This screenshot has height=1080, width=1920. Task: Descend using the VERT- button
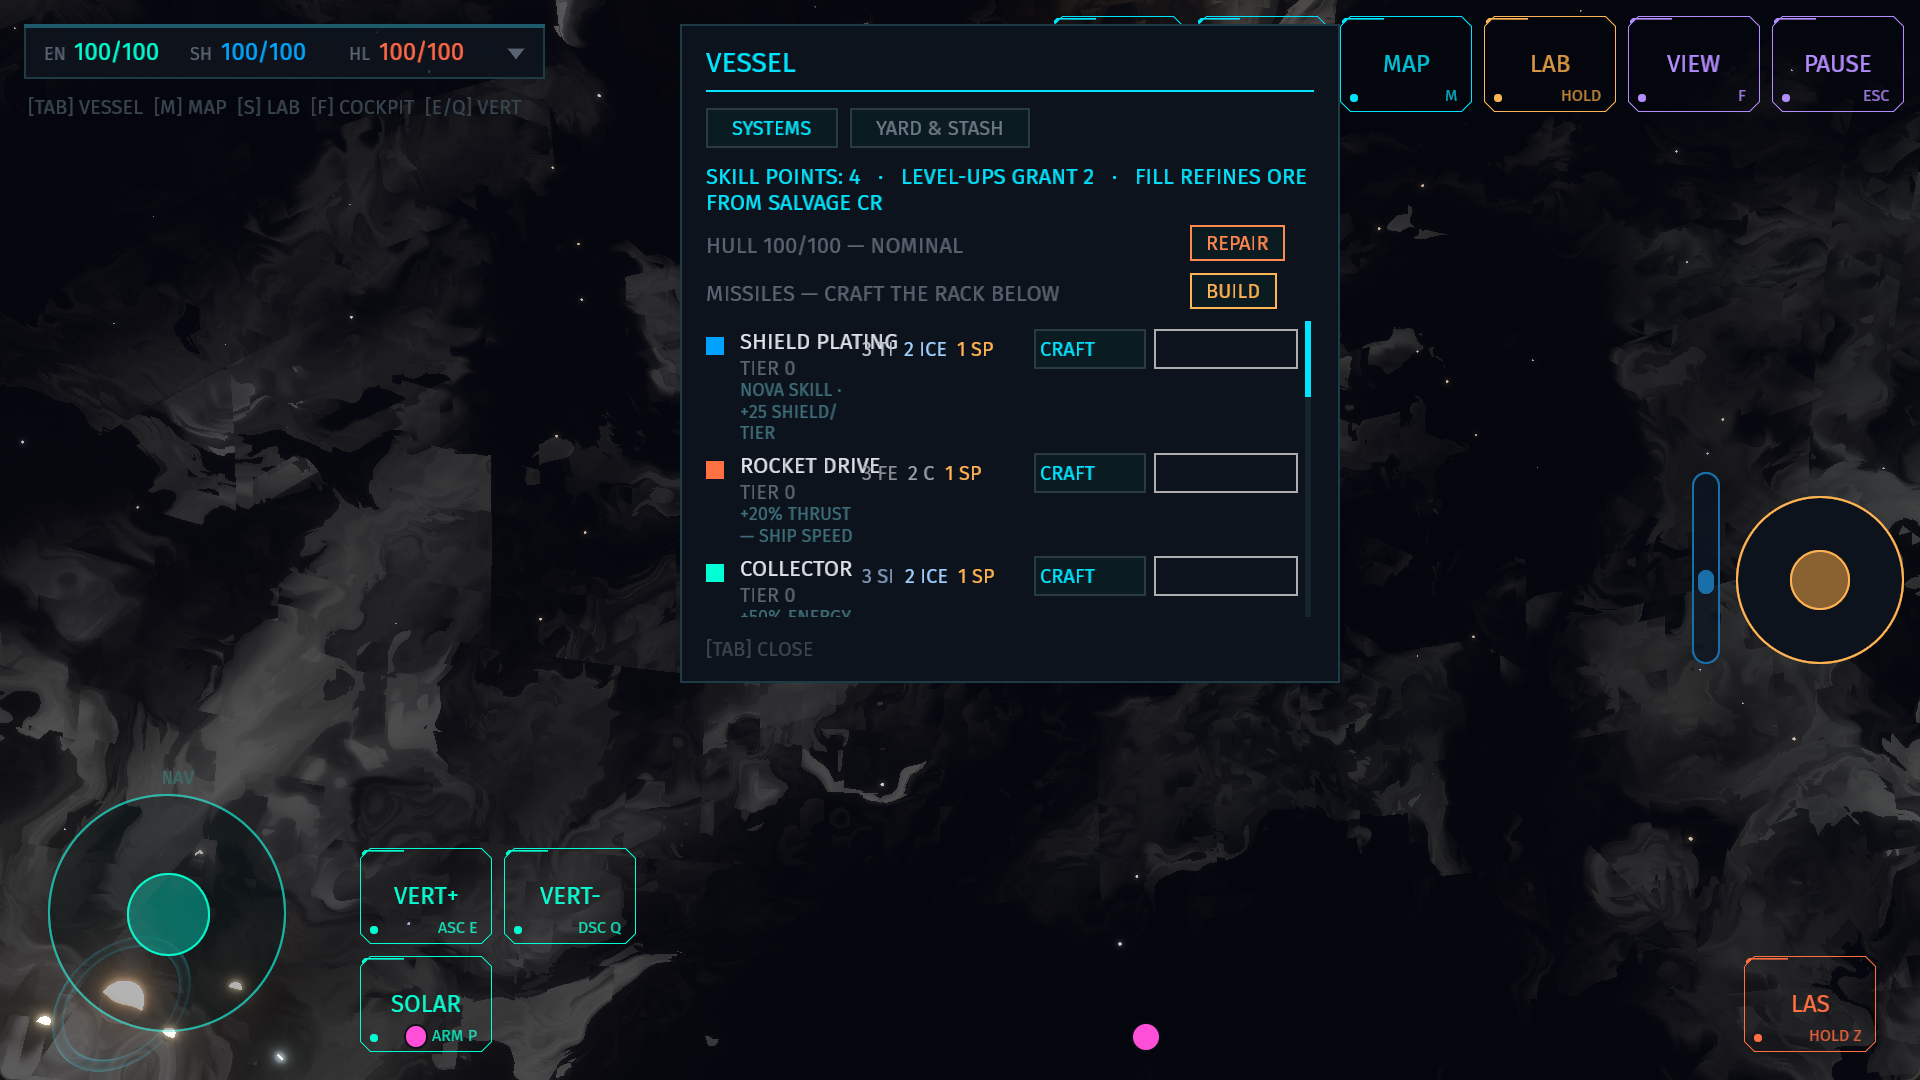570,896
